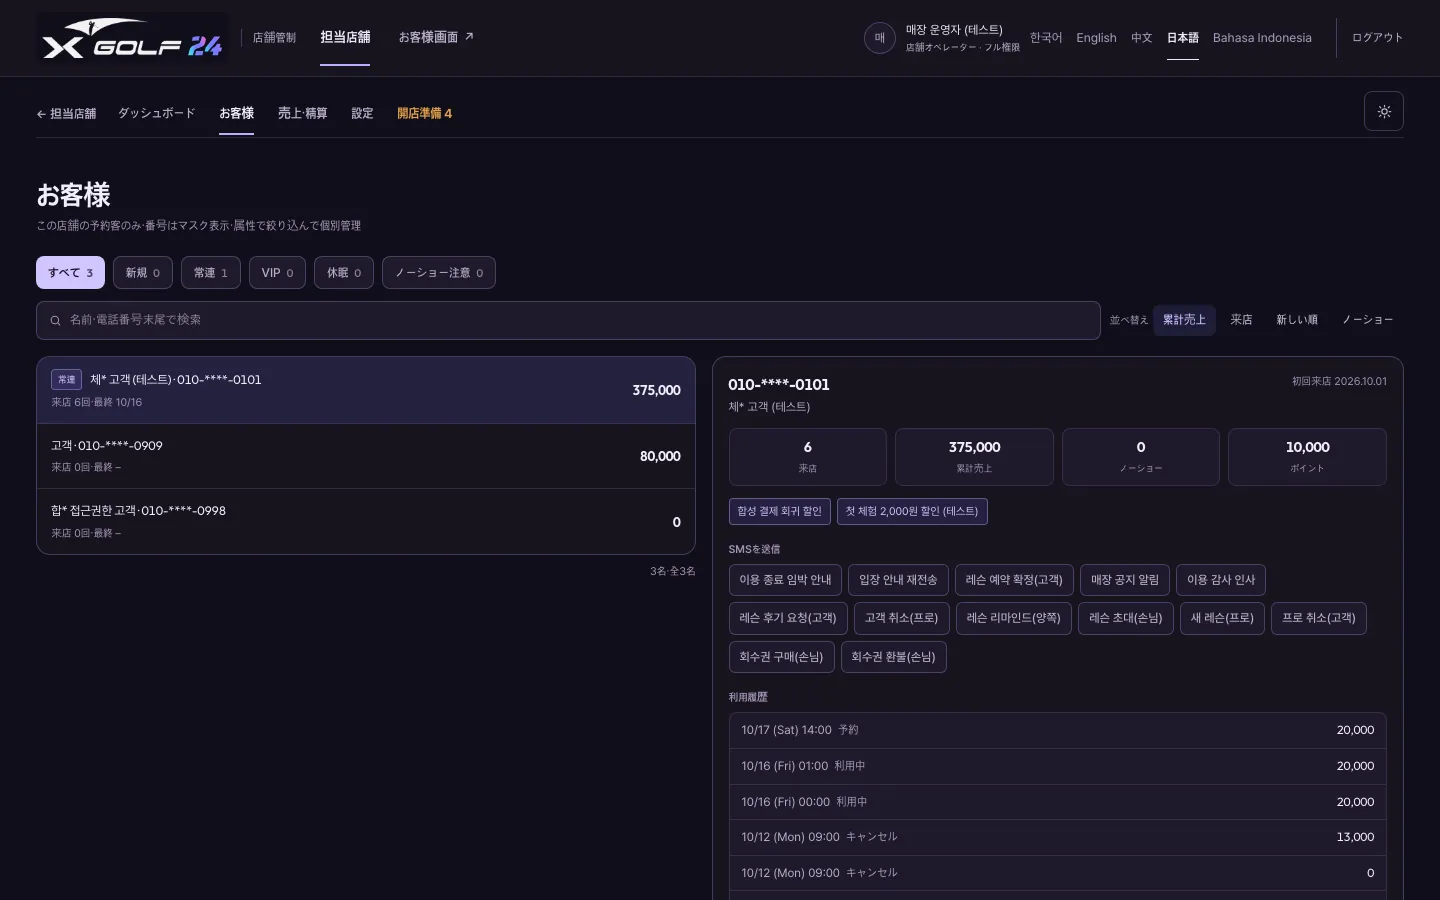Toggle the light/dark theme sun icon

[x=1384, y=111]
